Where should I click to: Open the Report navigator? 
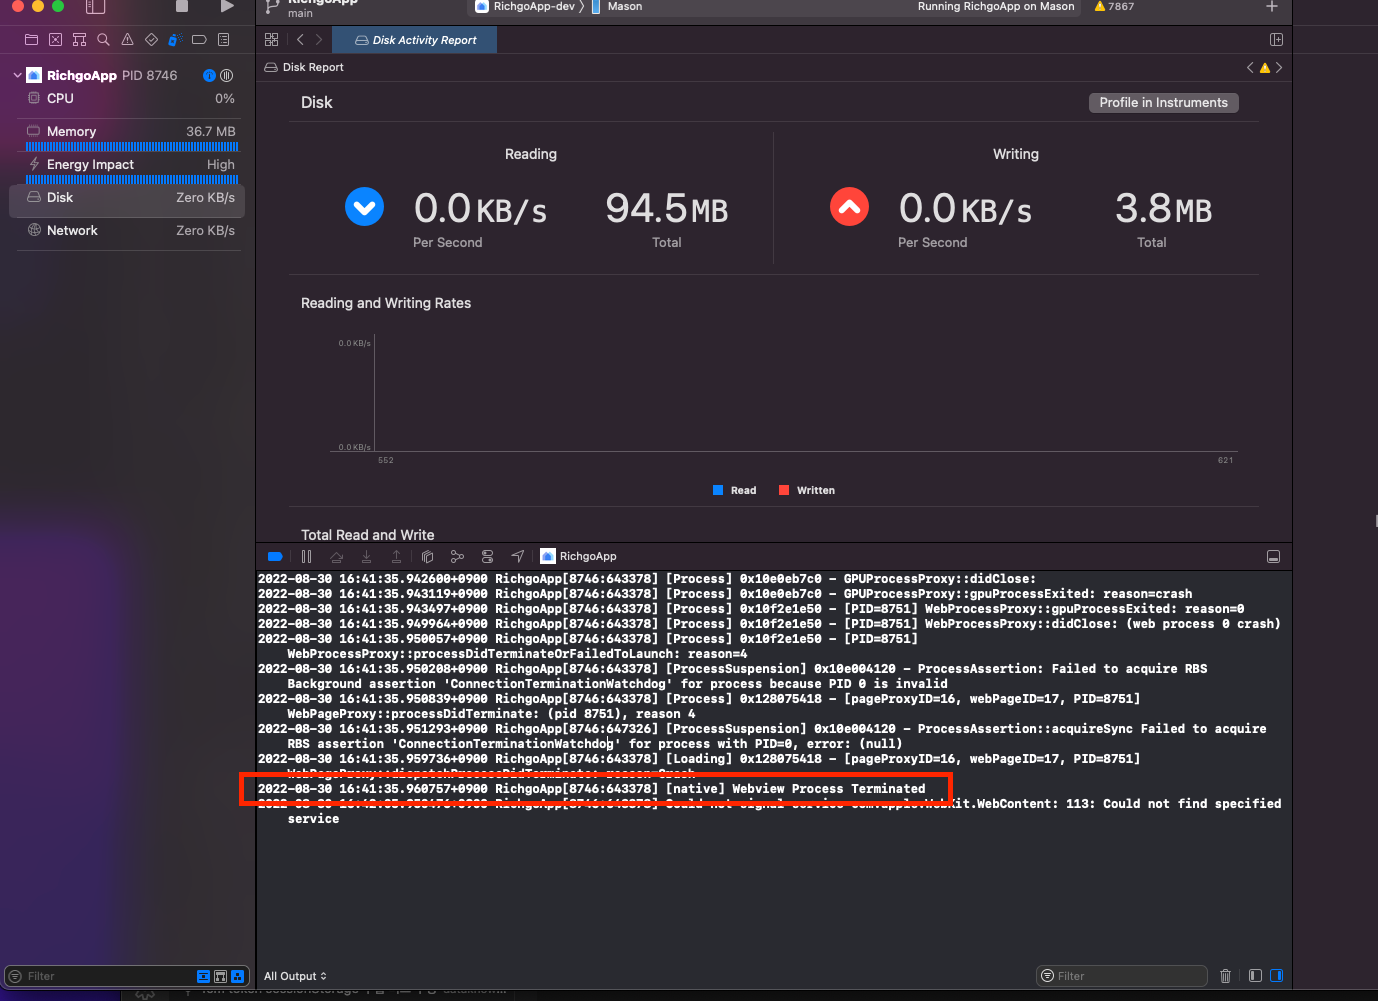pos(223,40)
